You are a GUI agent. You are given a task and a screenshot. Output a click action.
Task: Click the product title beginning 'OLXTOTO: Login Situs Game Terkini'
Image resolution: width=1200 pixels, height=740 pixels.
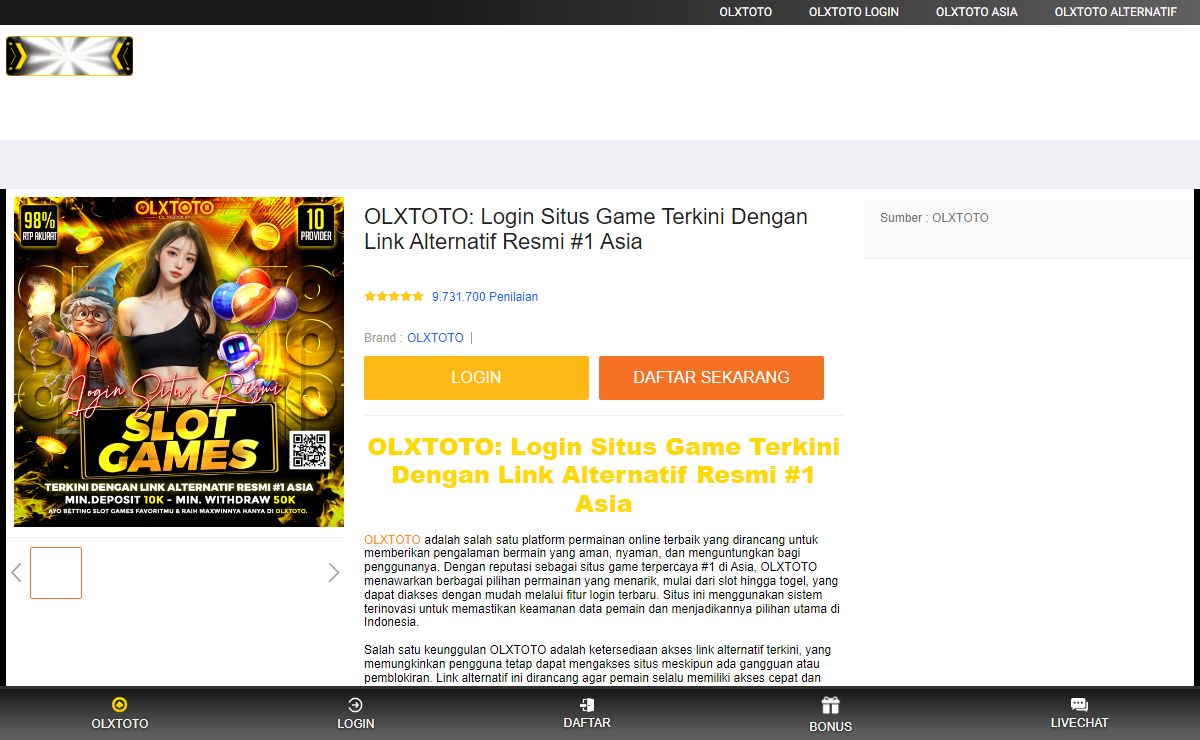586,229
